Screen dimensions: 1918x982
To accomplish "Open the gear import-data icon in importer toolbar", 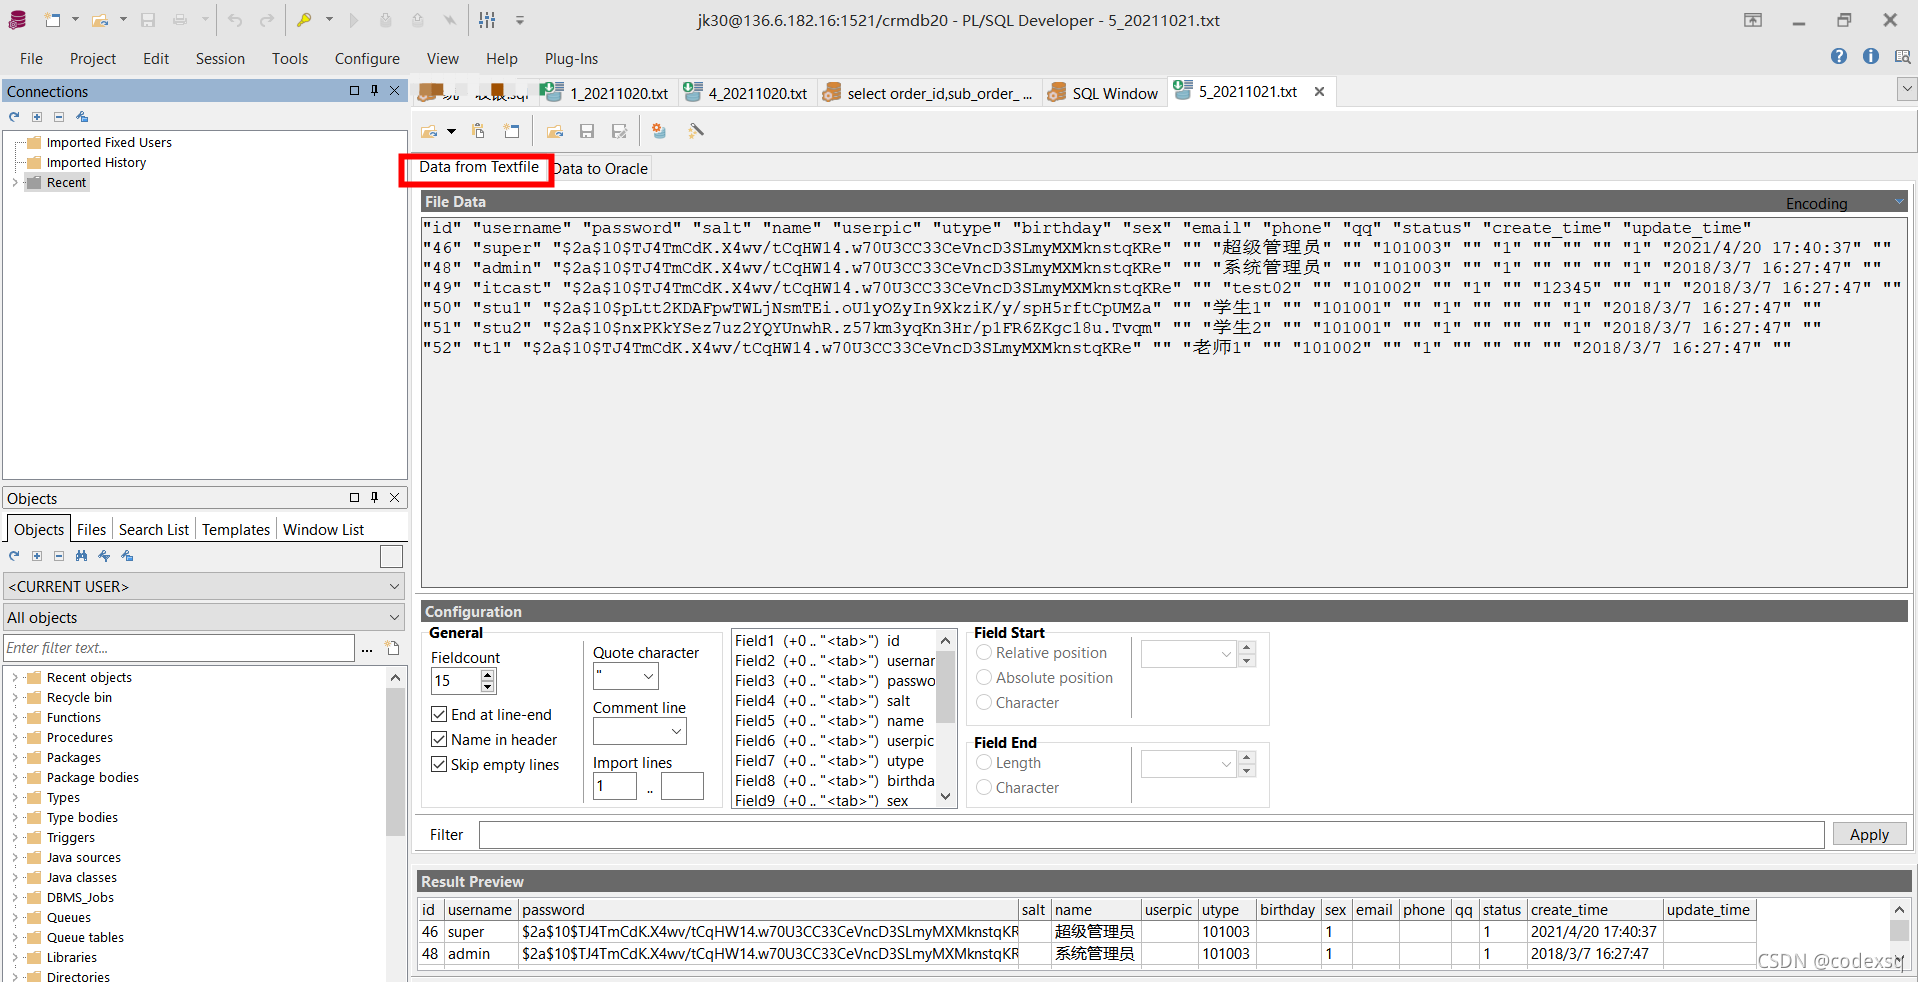I will pyautogui.click(x=659, y=130).
